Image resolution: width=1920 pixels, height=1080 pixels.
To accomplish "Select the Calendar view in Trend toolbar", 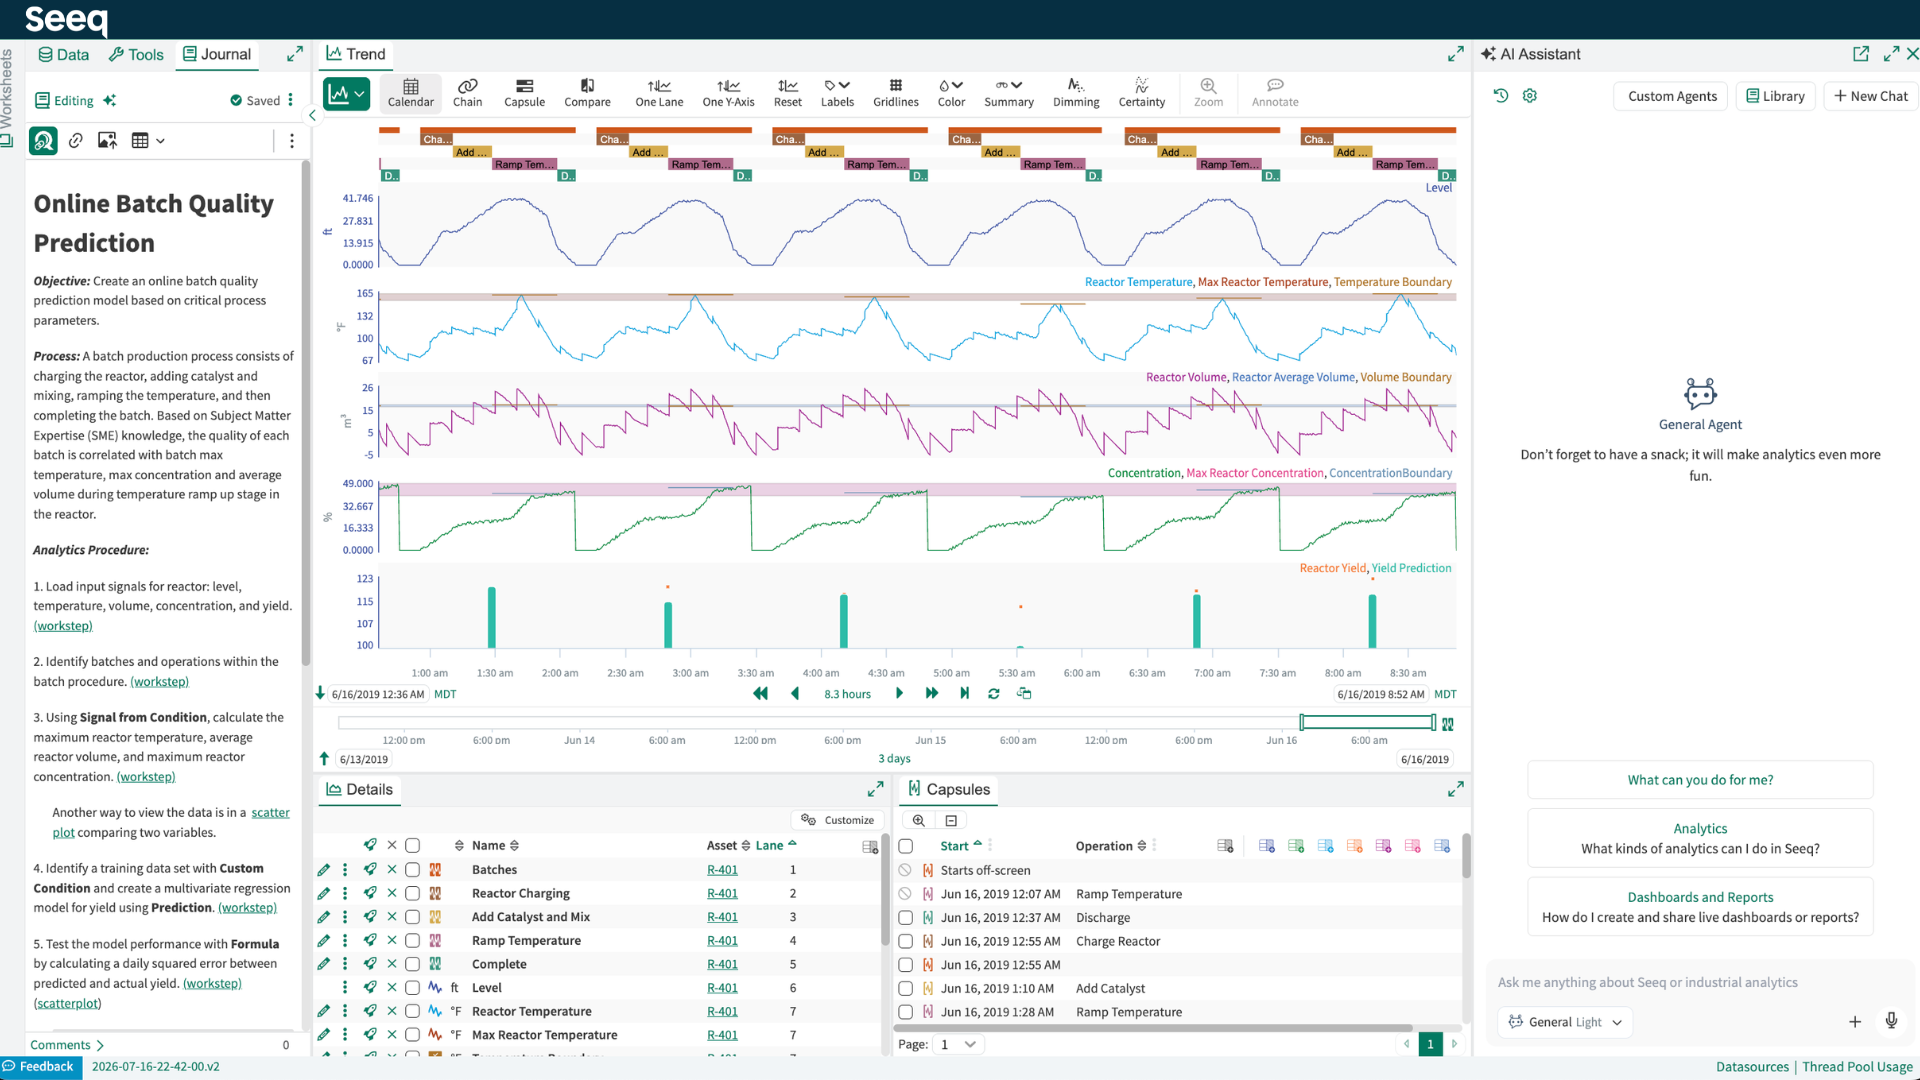I will click(x=410, y=92).
